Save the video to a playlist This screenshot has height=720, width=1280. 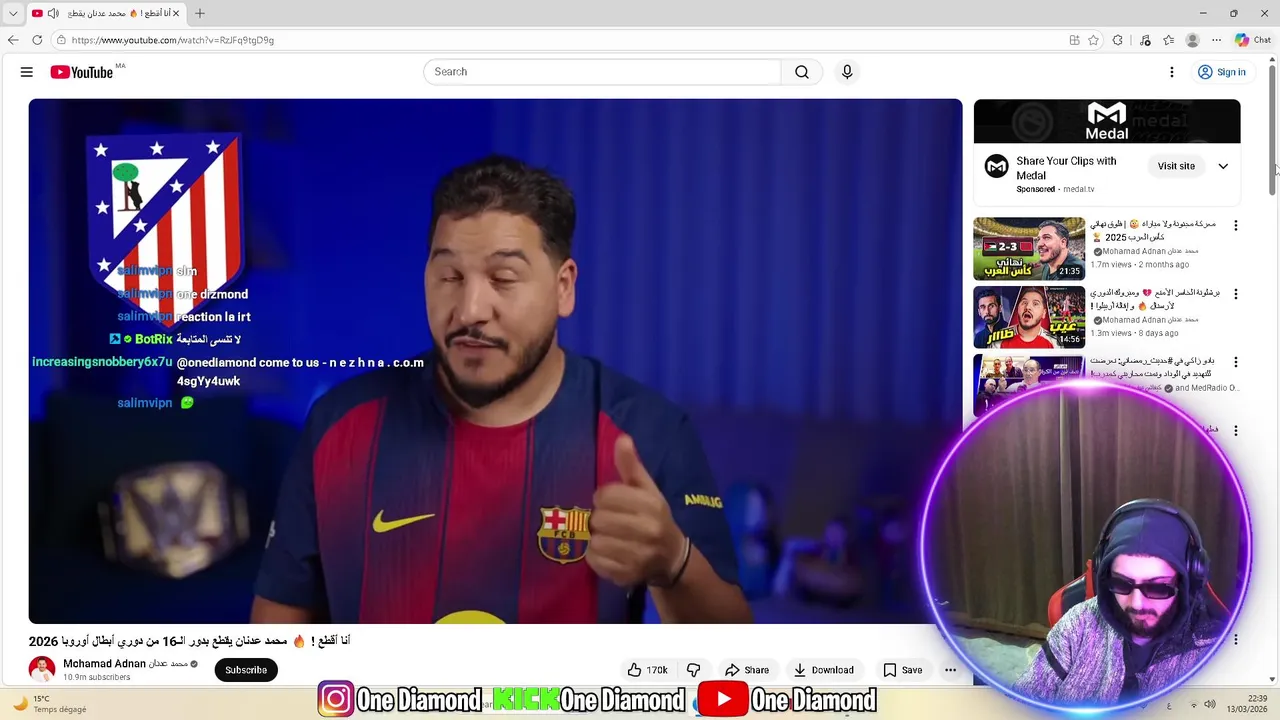(x=902, y=670)
